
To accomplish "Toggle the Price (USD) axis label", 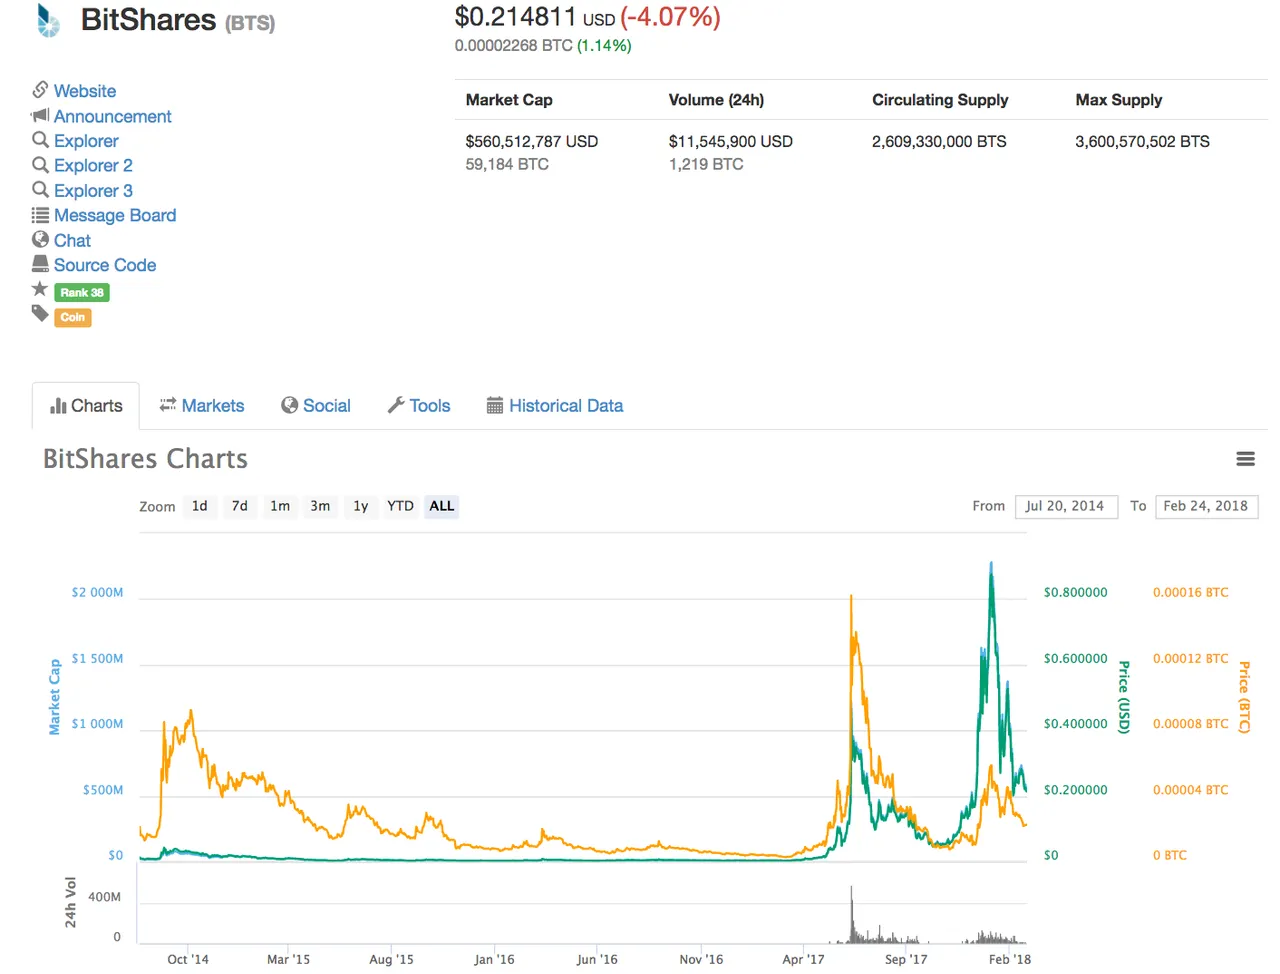I will coord(1124,697).
